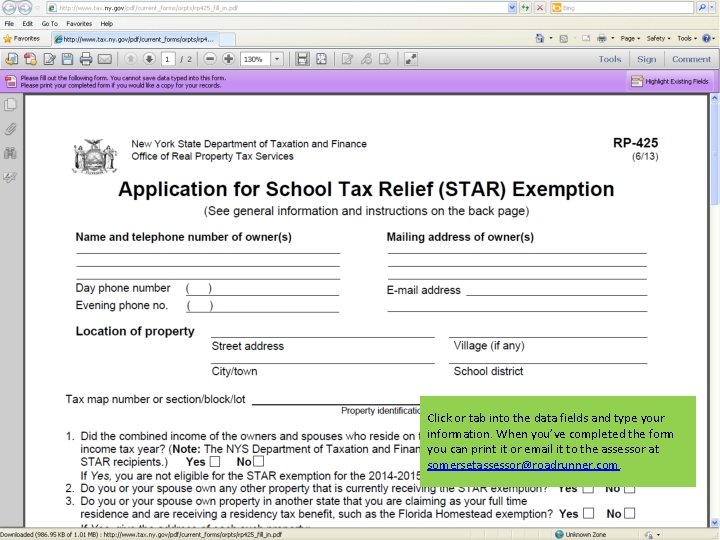
Task: Click the somersetassessor@roadrunner.com email link
Action: tap(523, 465)
